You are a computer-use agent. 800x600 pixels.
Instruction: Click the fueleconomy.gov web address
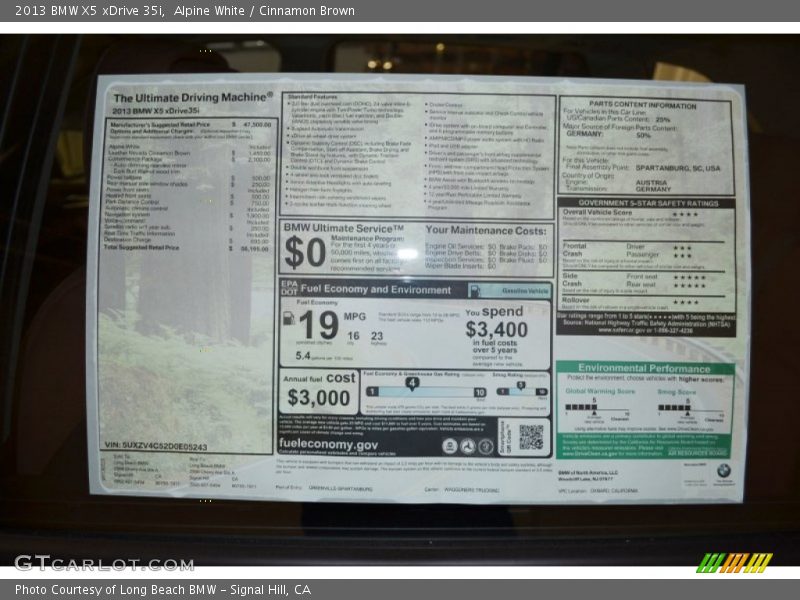point(328,444)
